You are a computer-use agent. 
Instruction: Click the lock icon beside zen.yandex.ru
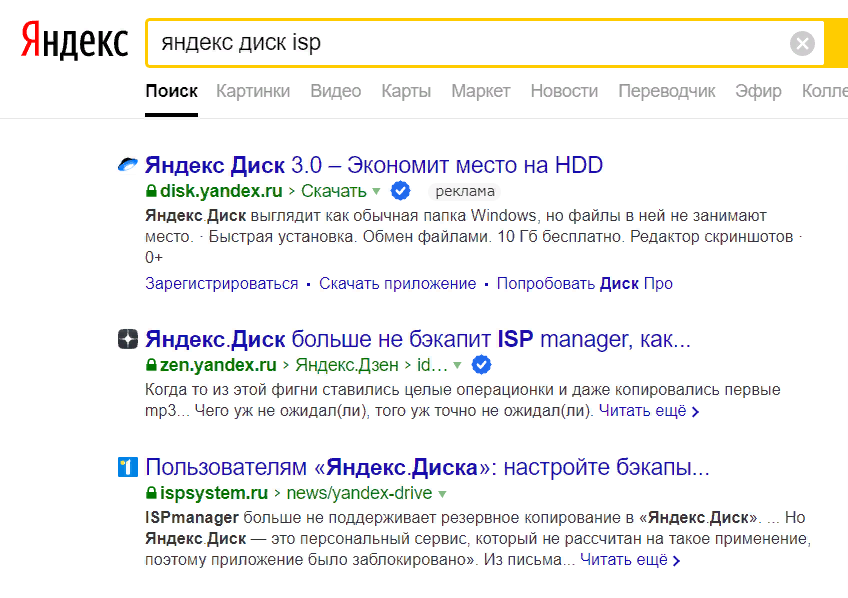[x=151, y=365]
